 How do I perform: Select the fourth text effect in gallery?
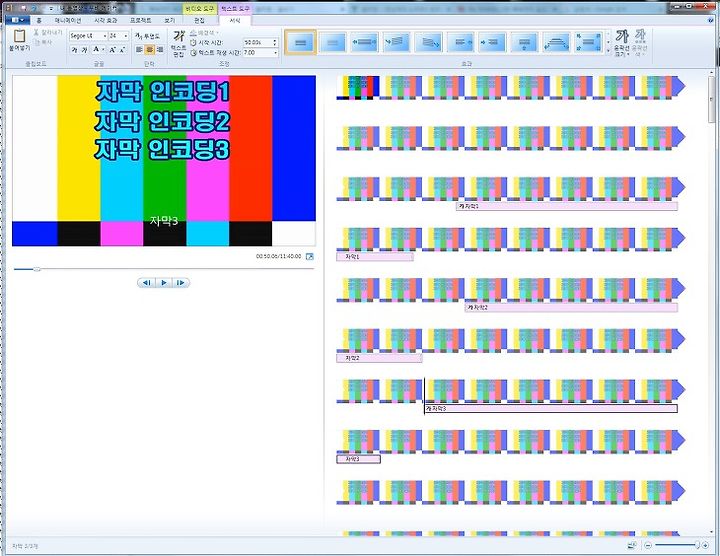point(397,42)
